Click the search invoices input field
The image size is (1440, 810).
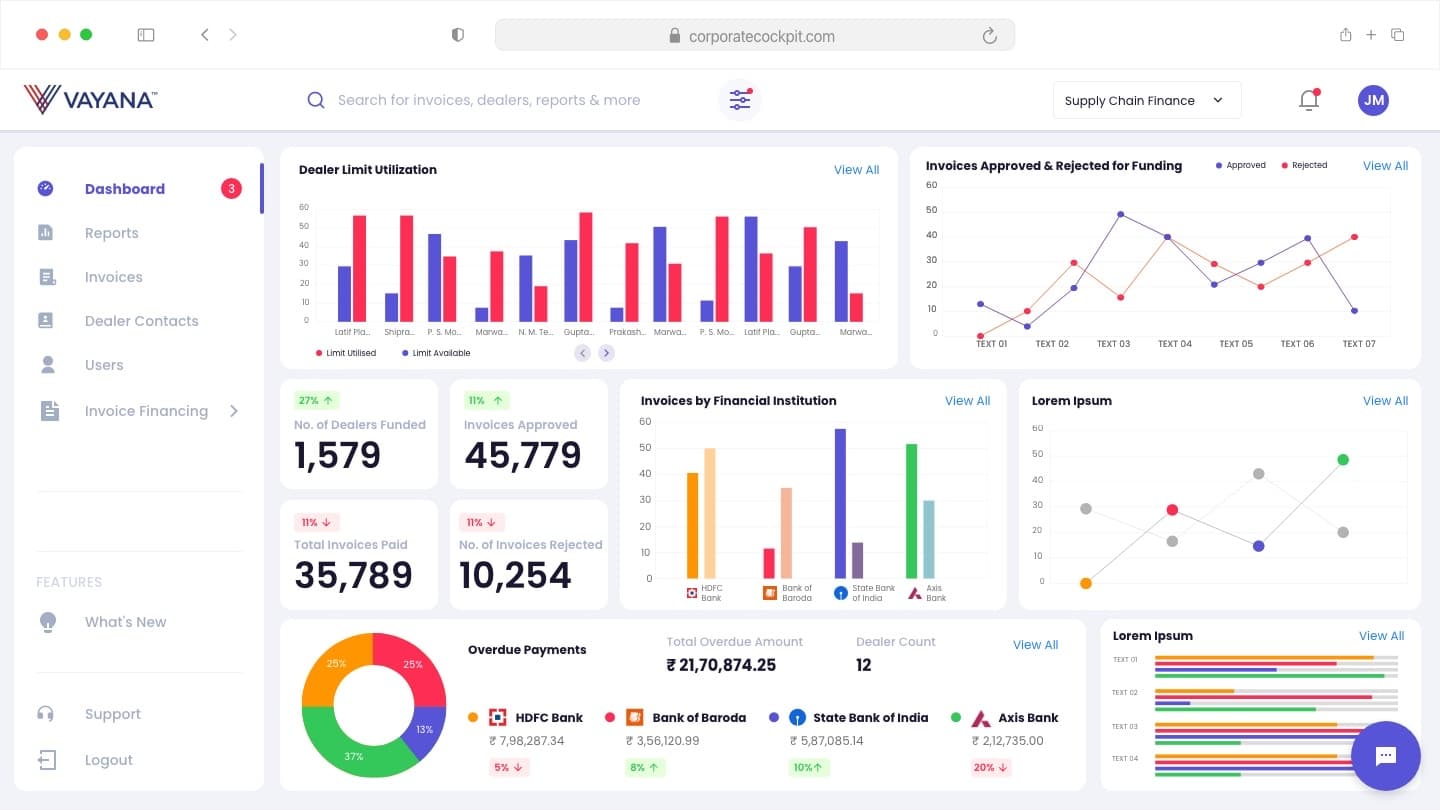coord(489,100)
